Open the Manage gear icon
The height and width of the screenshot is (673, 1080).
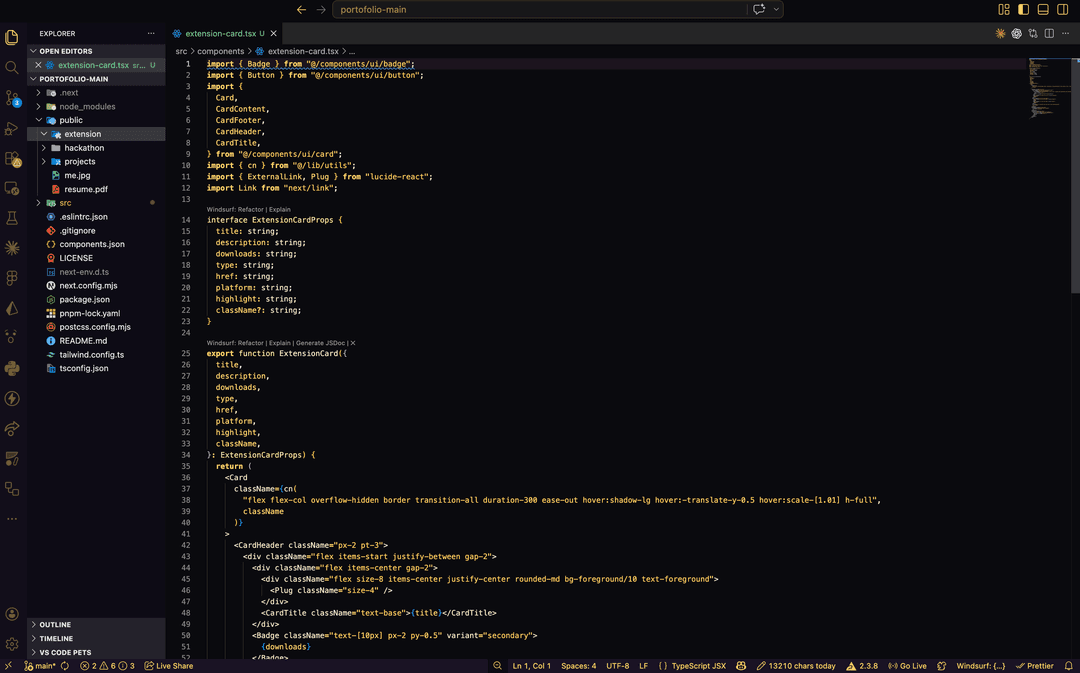coord(12,644)
